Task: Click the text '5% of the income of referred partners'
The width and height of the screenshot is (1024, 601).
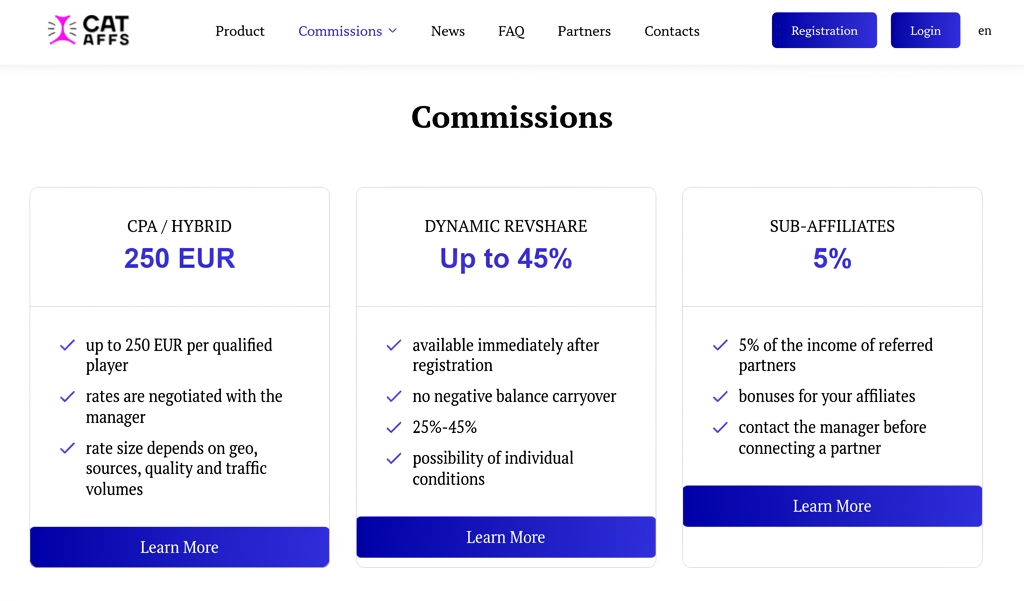Action: pyautogui.click(x=835, y=355)
